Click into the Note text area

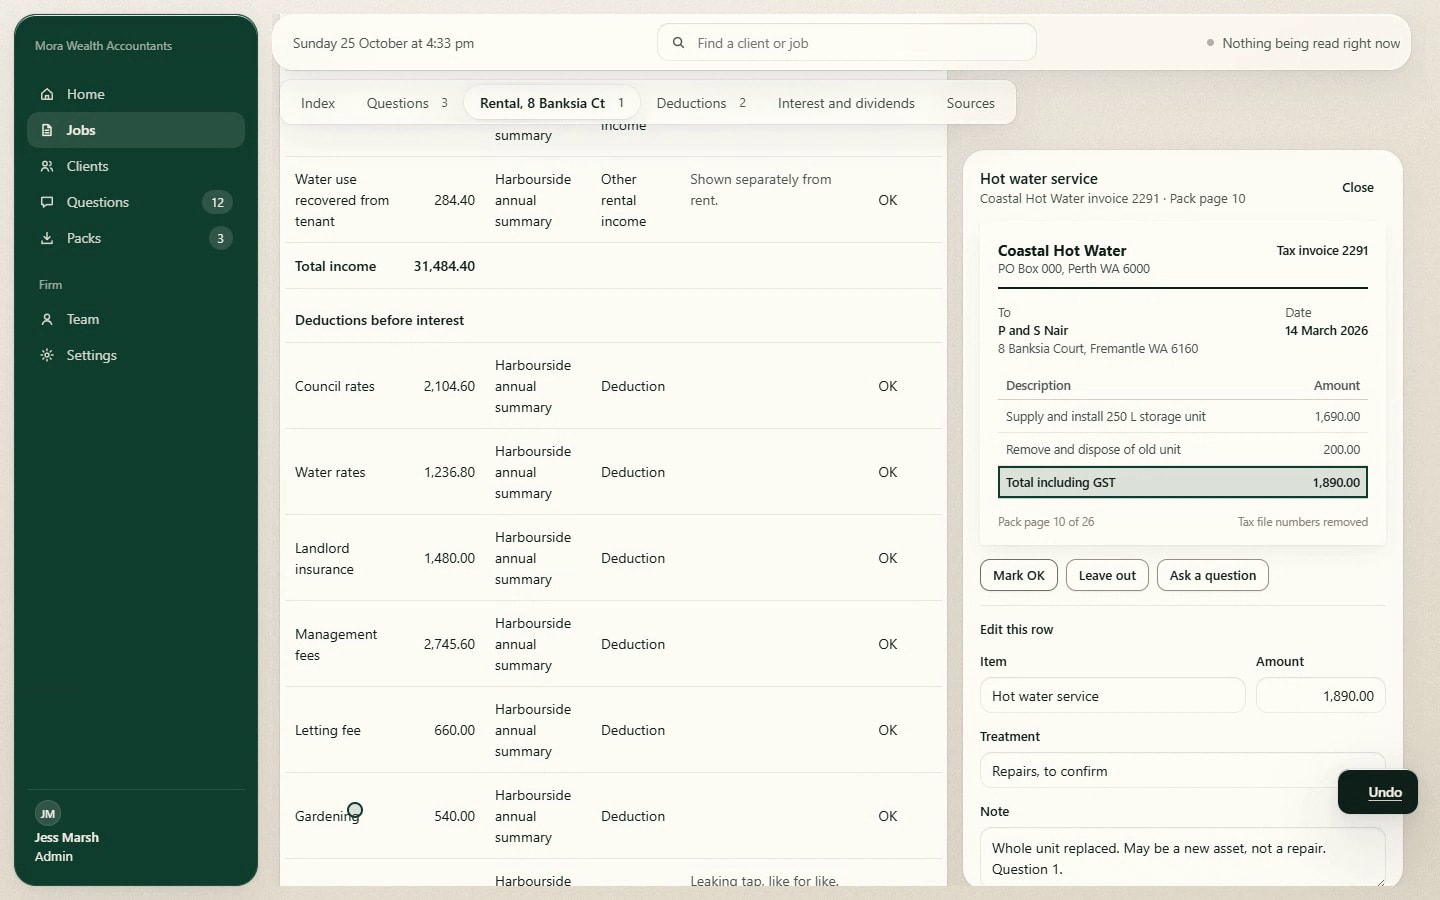click(1182, 857)
